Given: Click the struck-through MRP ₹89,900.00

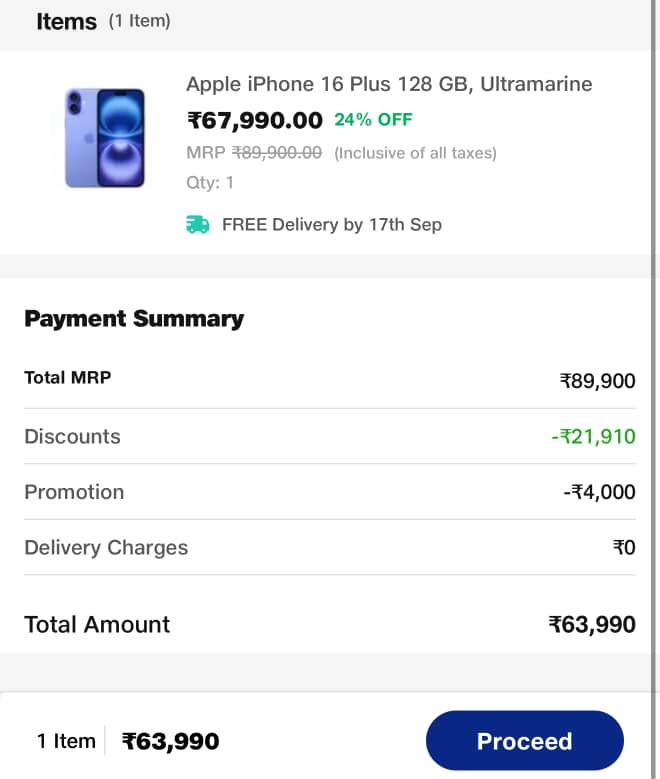Looking at the screenshot, I should click(x=276, y=153).
